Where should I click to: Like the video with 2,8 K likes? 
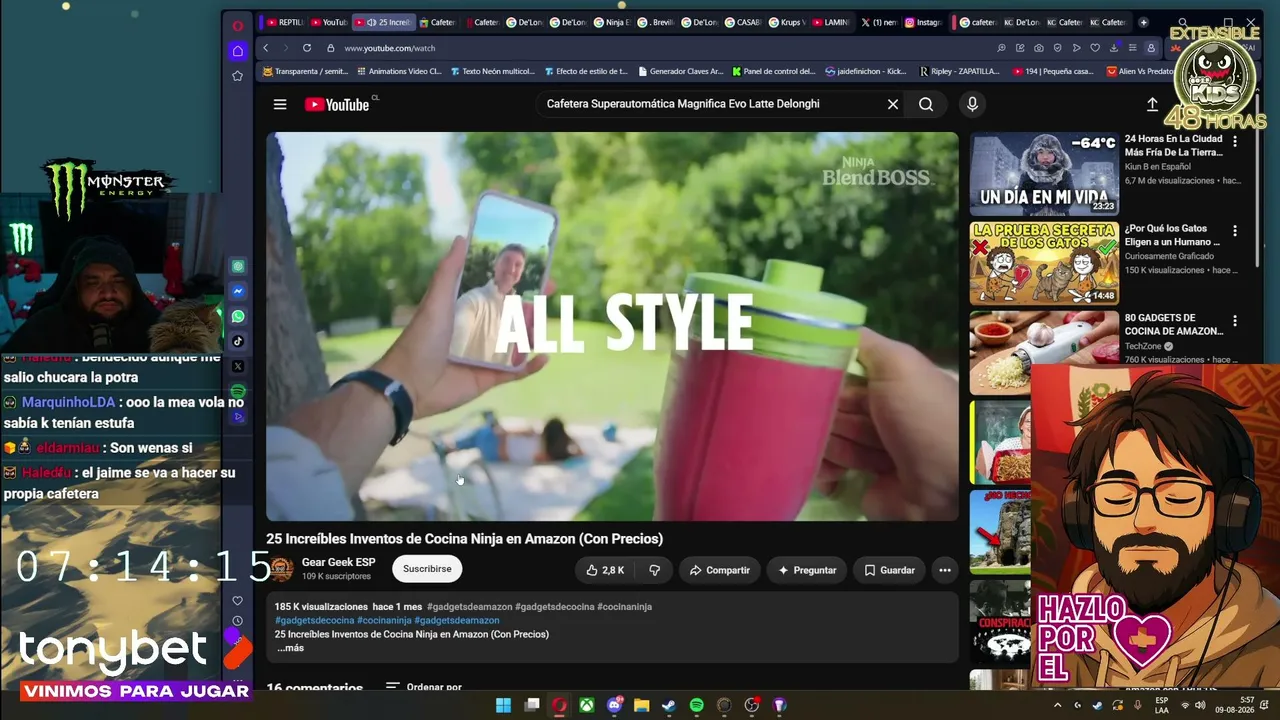(x=605, y=570)
